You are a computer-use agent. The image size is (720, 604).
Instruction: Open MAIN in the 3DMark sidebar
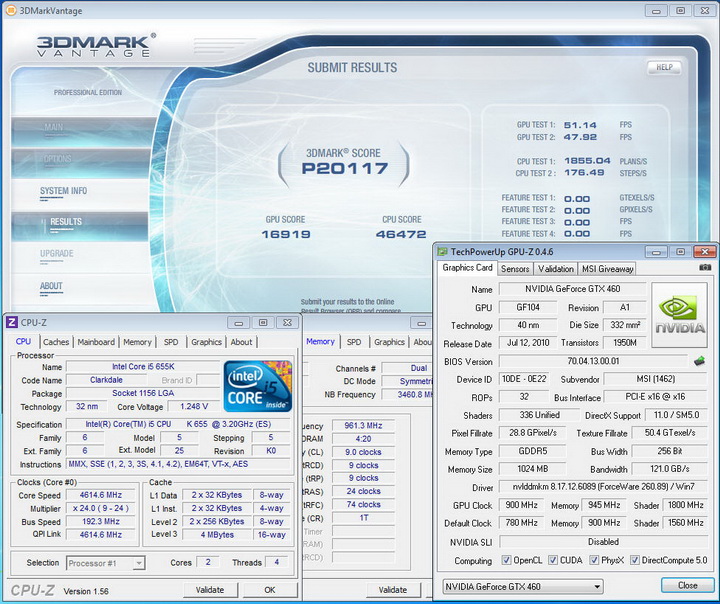tap(84, 130)
